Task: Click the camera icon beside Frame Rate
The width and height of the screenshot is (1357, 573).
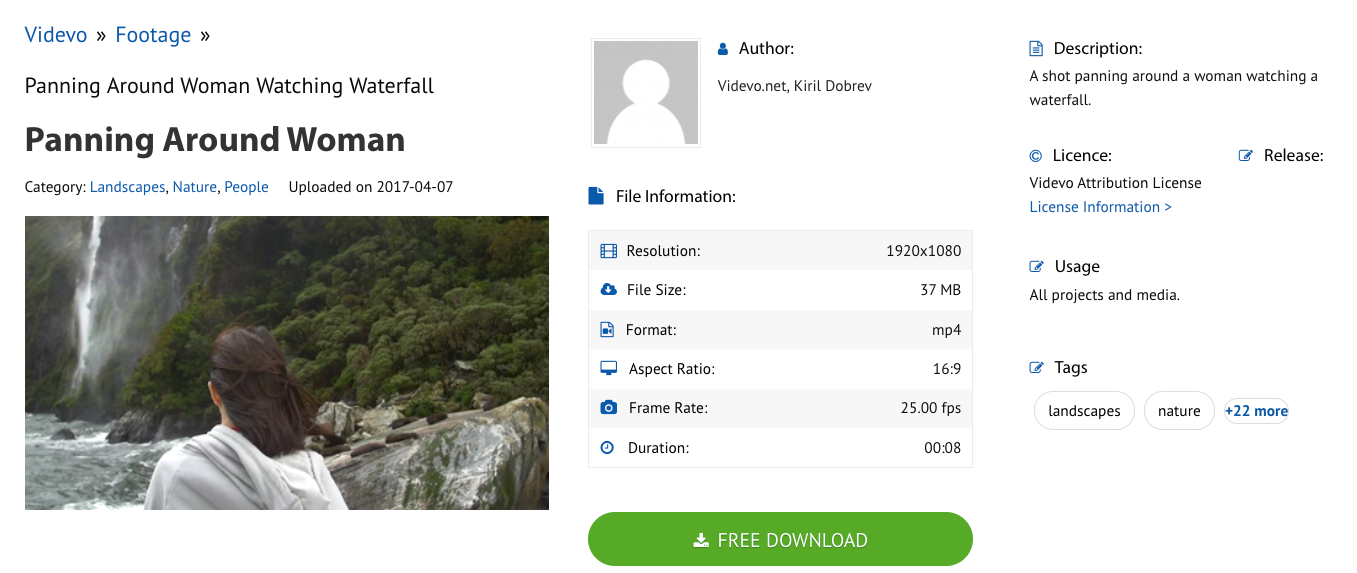Action: click(x=608, y=408)
